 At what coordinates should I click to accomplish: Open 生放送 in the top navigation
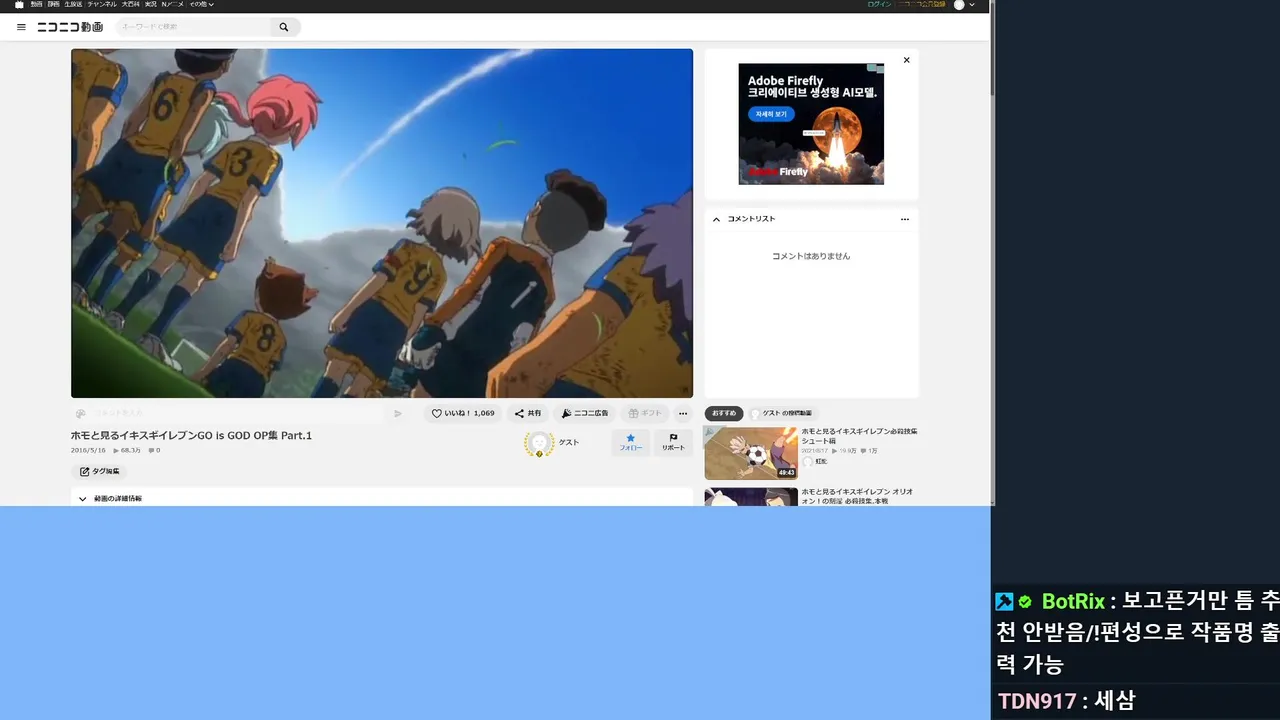click(x=73, y=5)
